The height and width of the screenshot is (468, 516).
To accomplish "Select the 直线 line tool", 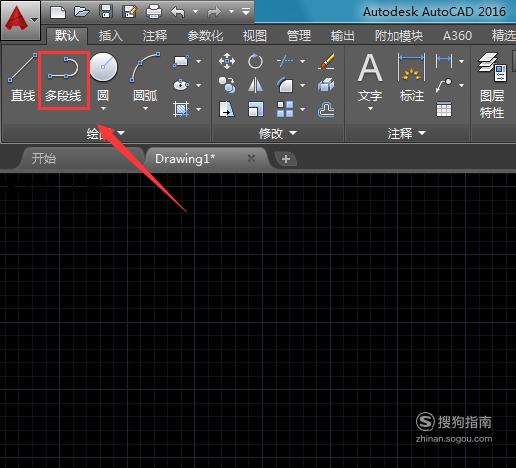I will click(22, 78).
